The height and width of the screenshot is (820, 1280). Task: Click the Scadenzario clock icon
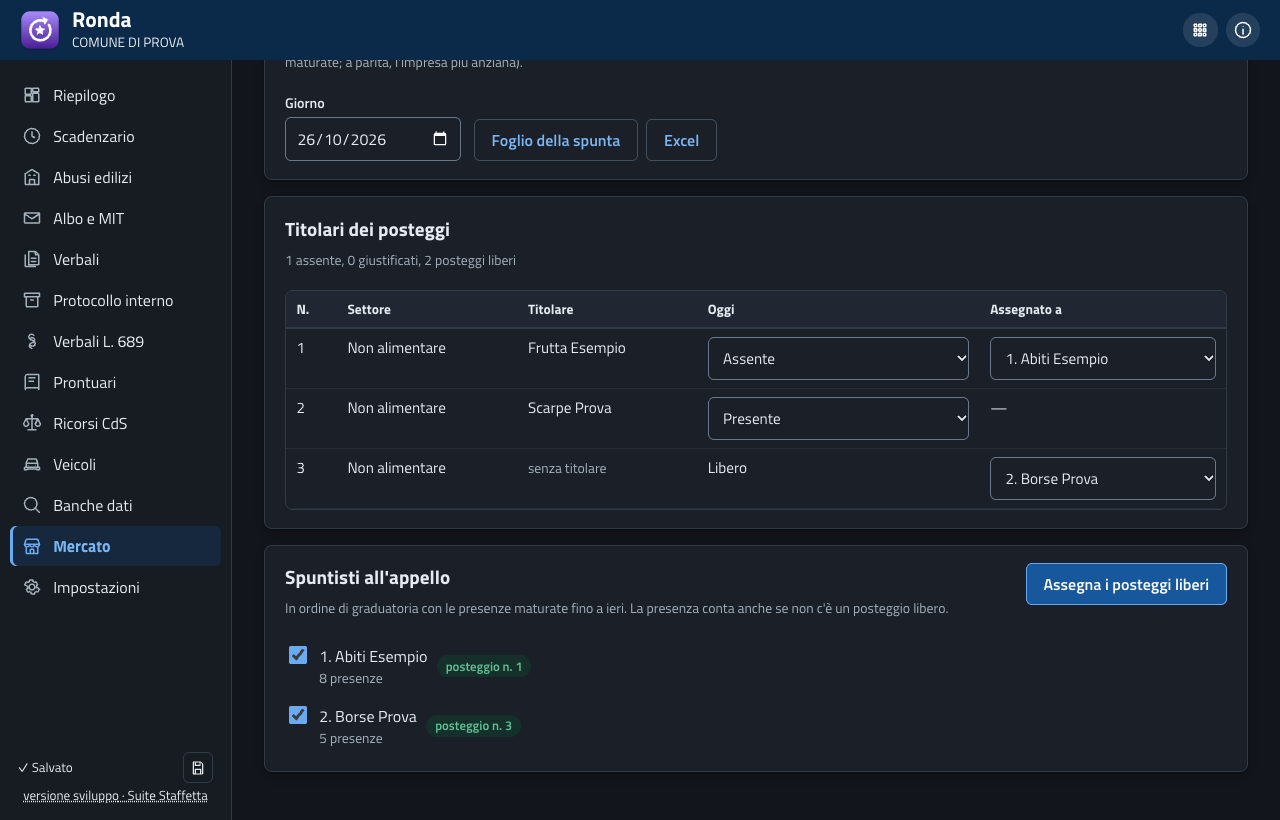click(x=32, y=137)
